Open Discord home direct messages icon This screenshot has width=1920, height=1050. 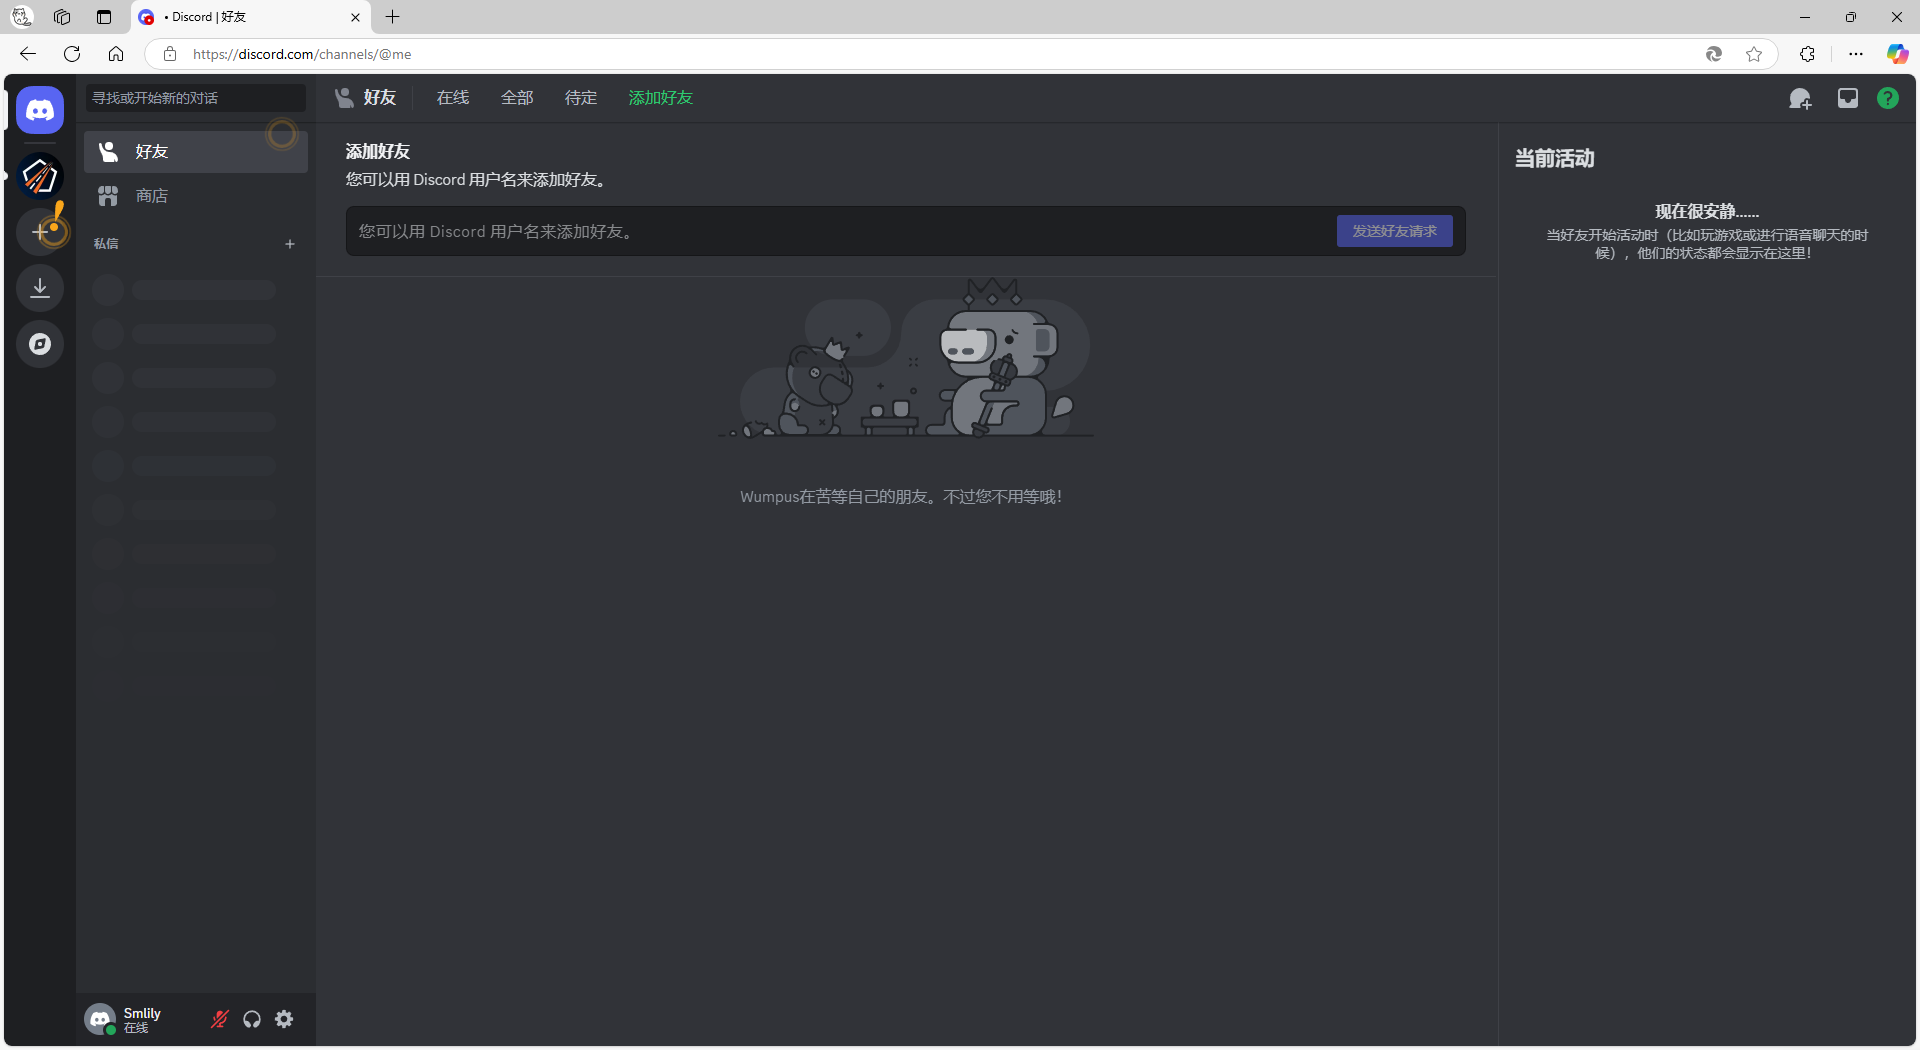40,110
